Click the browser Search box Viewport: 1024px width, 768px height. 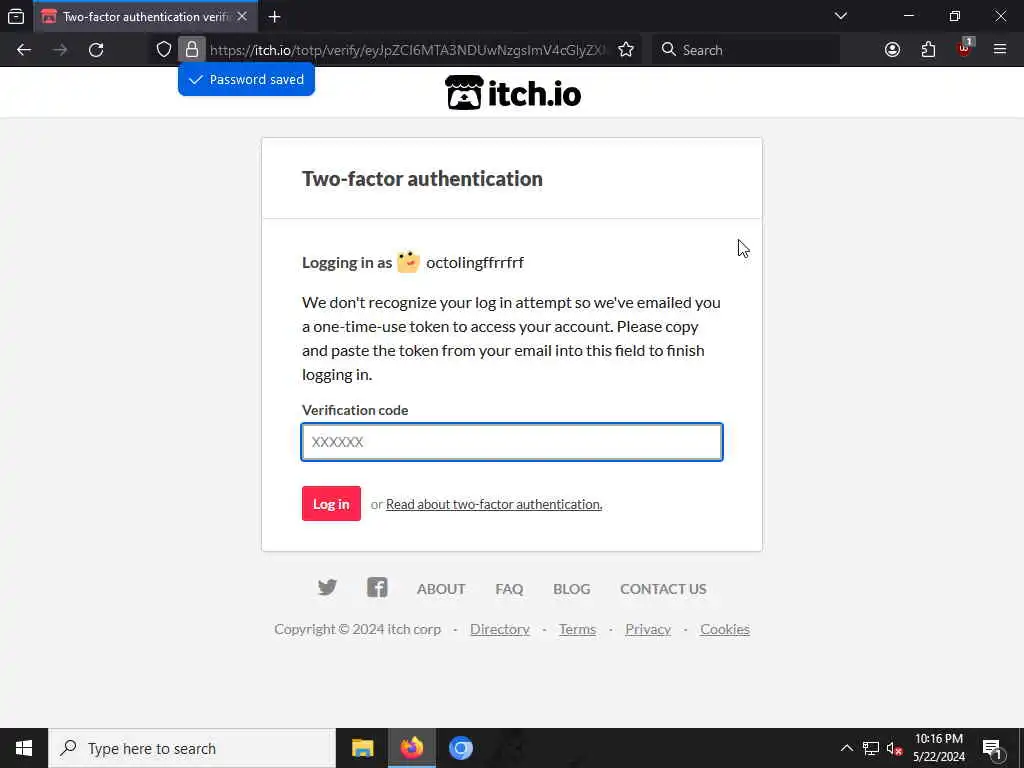[x=746, y=50]
